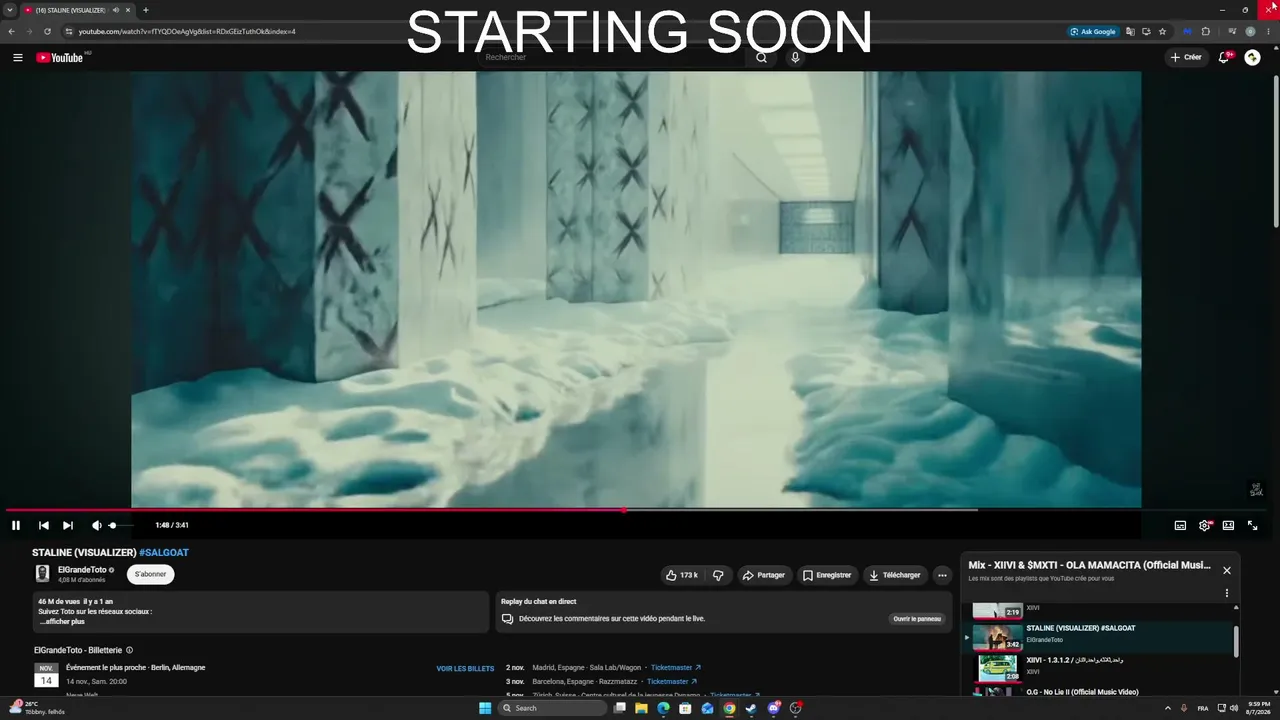
Task: Click VOIR LES BILLETS link
Action: (x=465, y=668)
